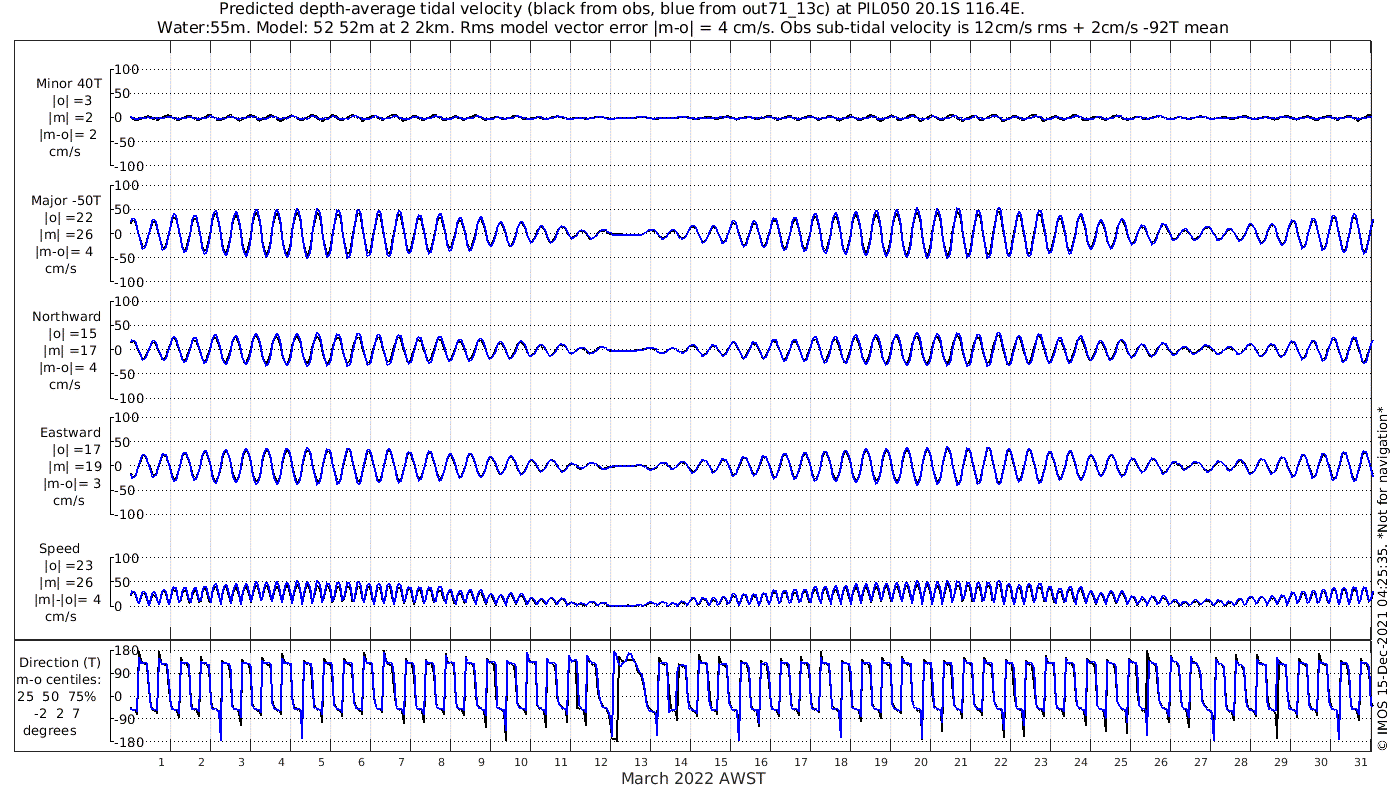The width and height of the screenshot is (1400, 800).
Task: Click day 31 on the time axis
Action: [1360, 761]
